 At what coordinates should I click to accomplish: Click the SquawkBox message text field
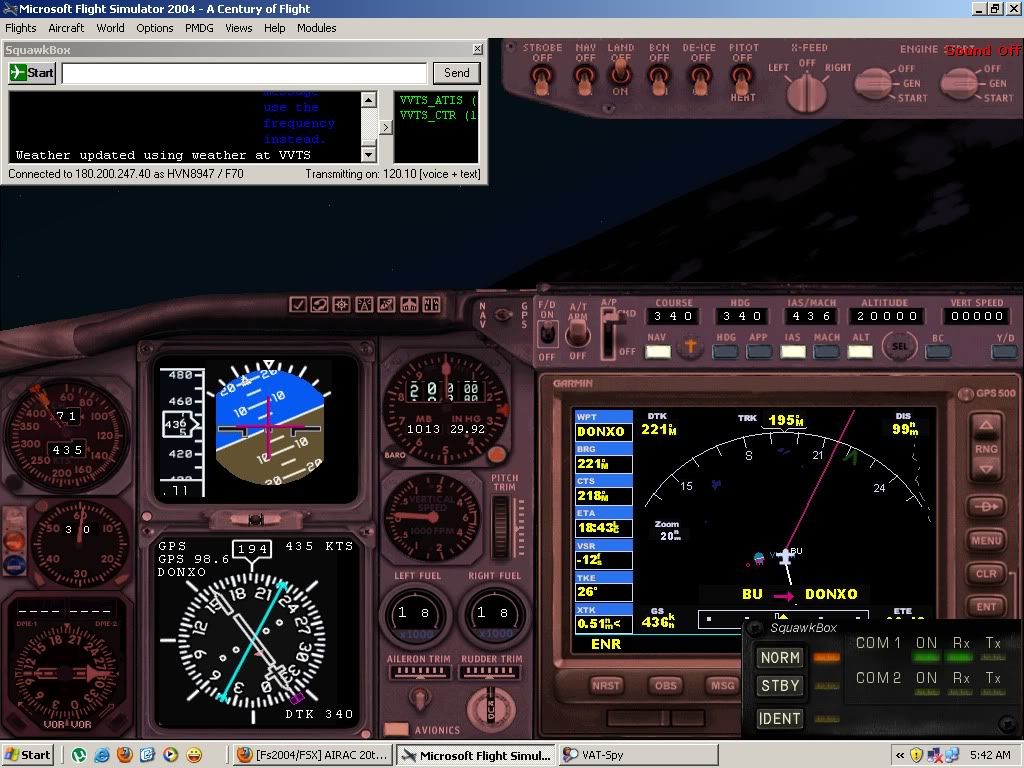(x=244, y=73)
